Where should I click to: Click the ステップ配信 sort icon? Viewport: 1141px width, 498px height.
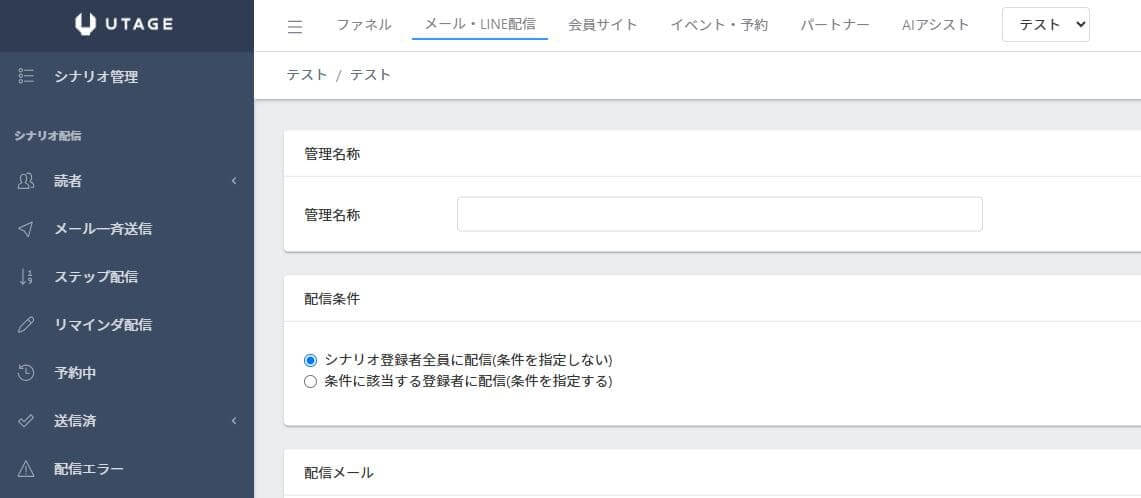point(25,277)
